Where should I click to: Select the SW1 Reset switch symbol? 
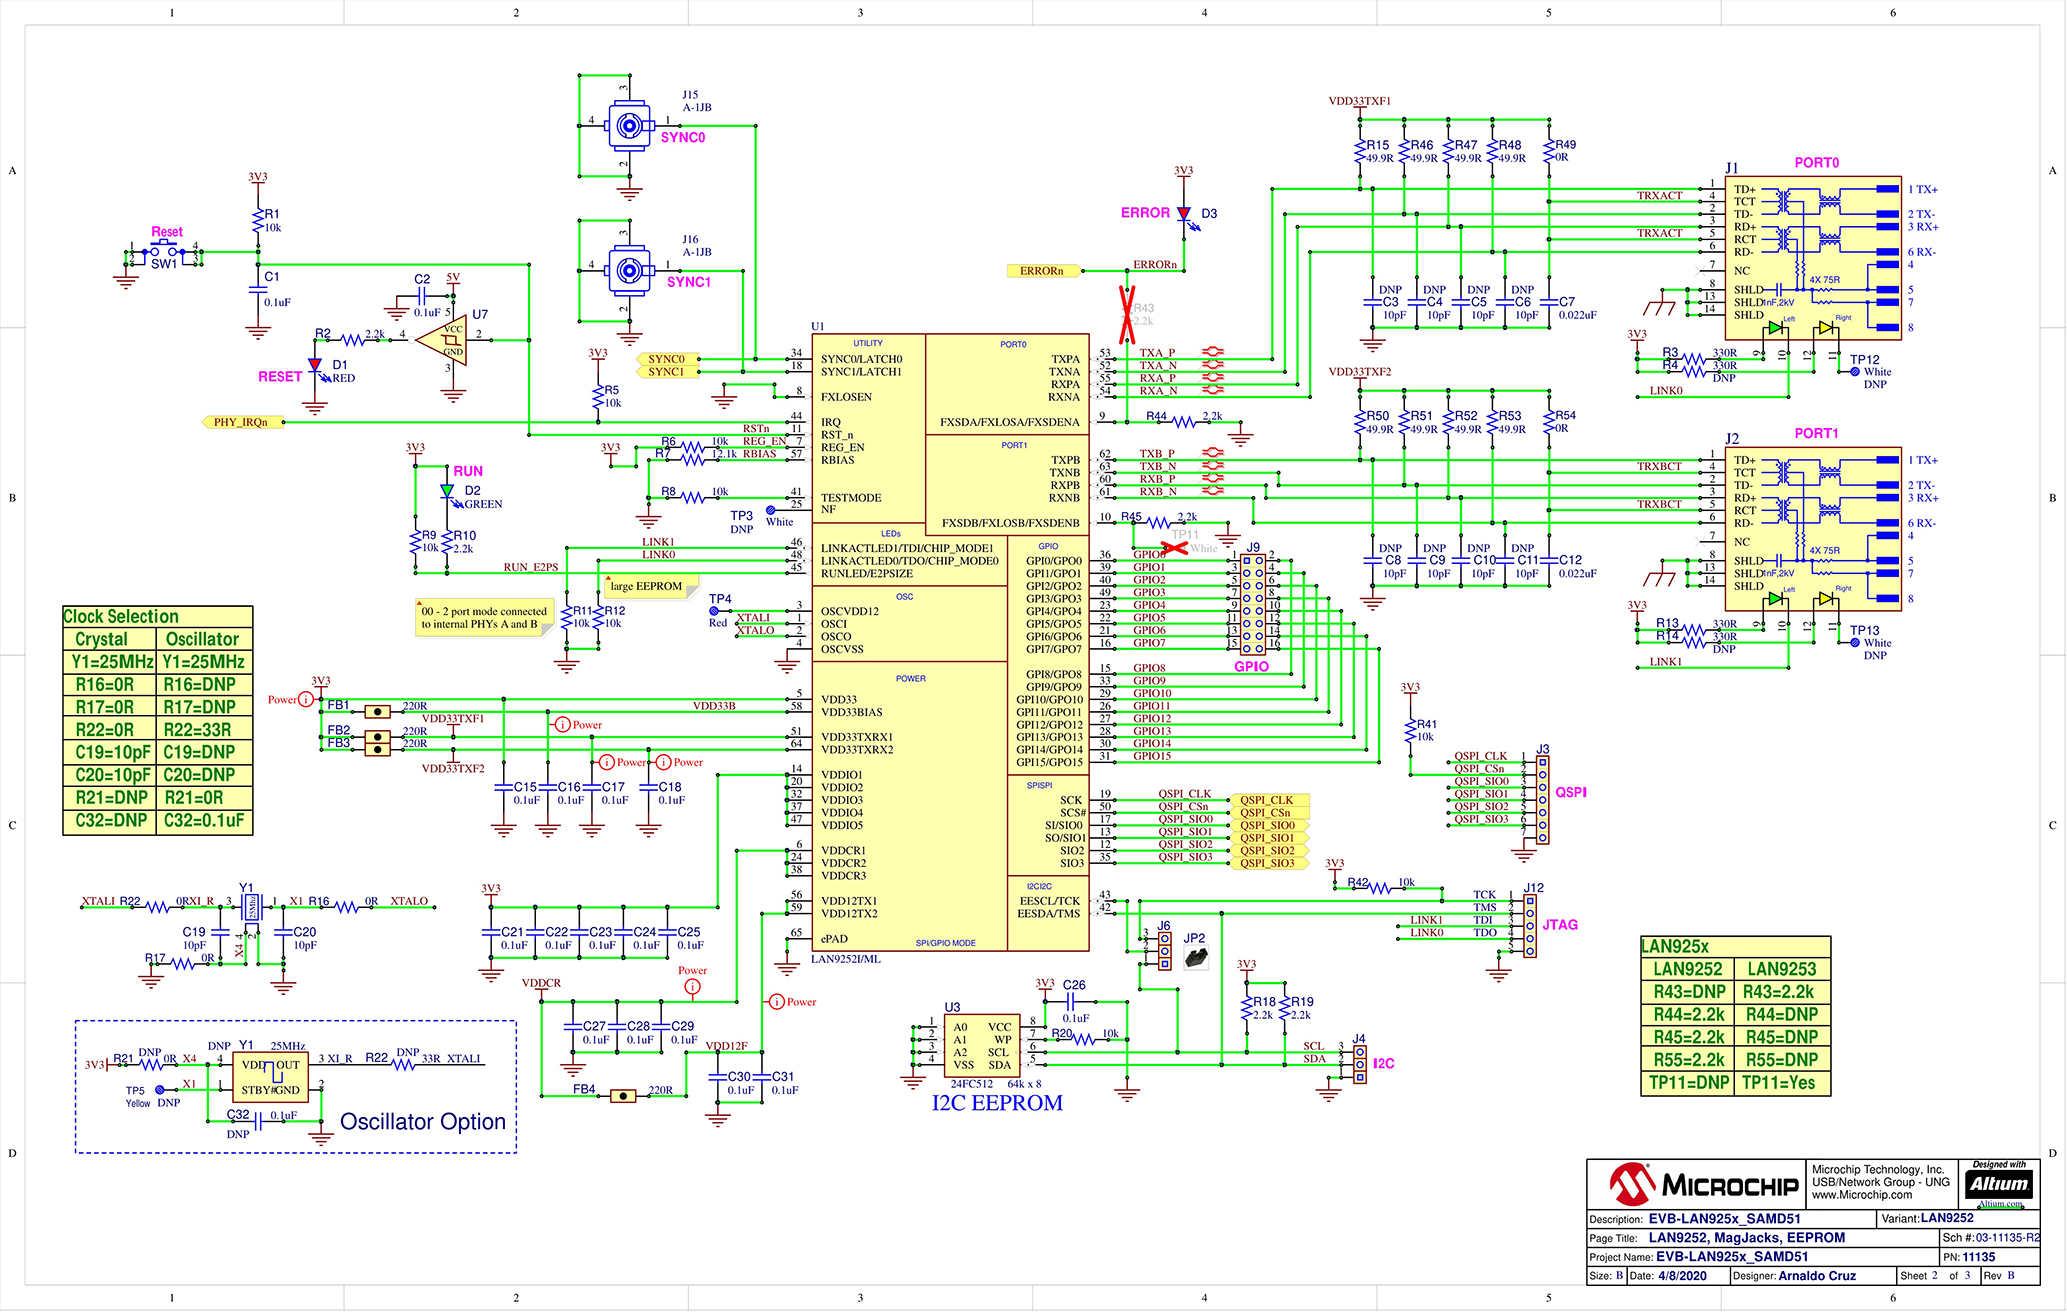165,252
